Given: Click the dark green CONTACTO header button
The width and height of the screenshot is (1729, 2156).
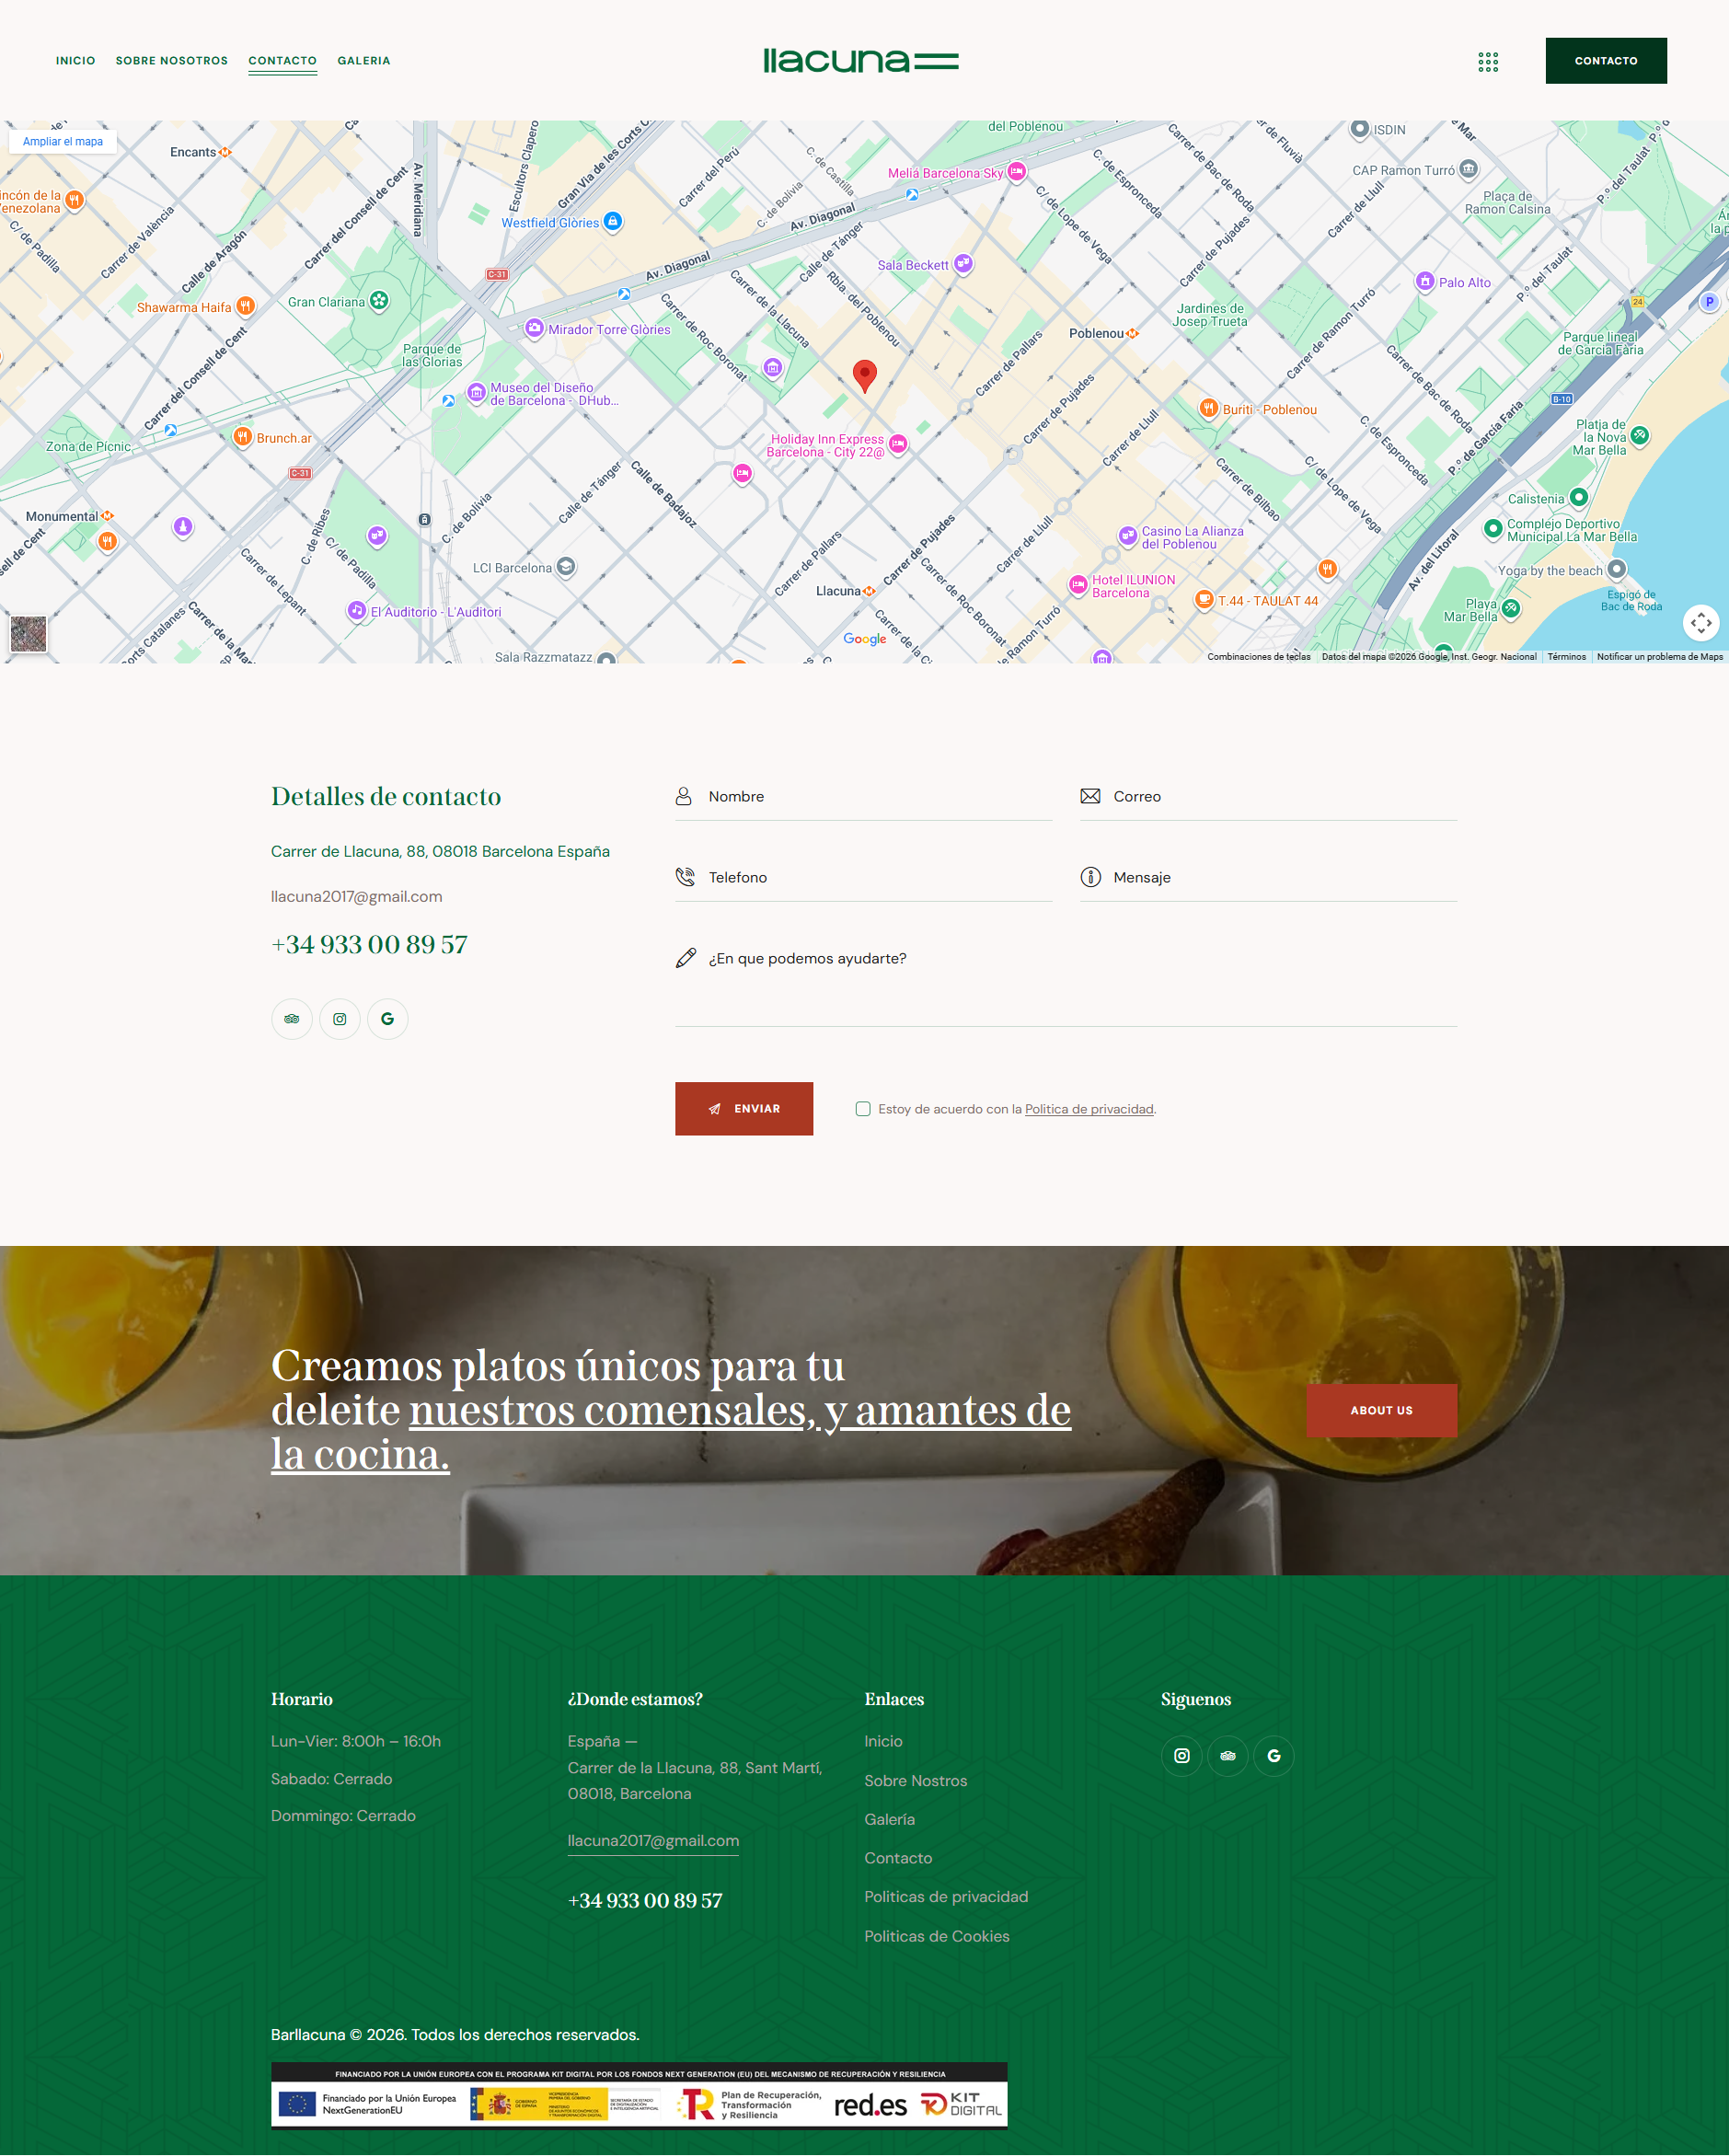Looking at the screenshot, I should coord(1606,61).
